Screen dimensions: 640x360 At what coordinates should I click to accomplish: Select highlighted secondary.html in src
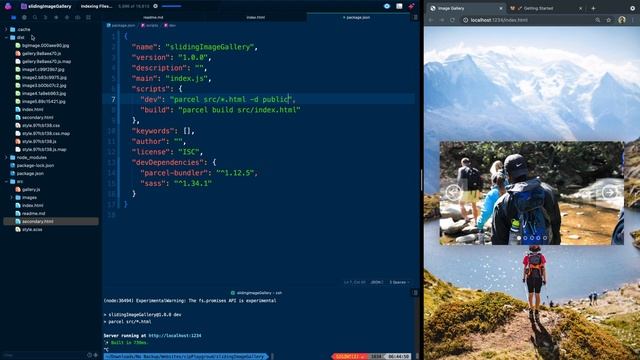tap(51, 221)
